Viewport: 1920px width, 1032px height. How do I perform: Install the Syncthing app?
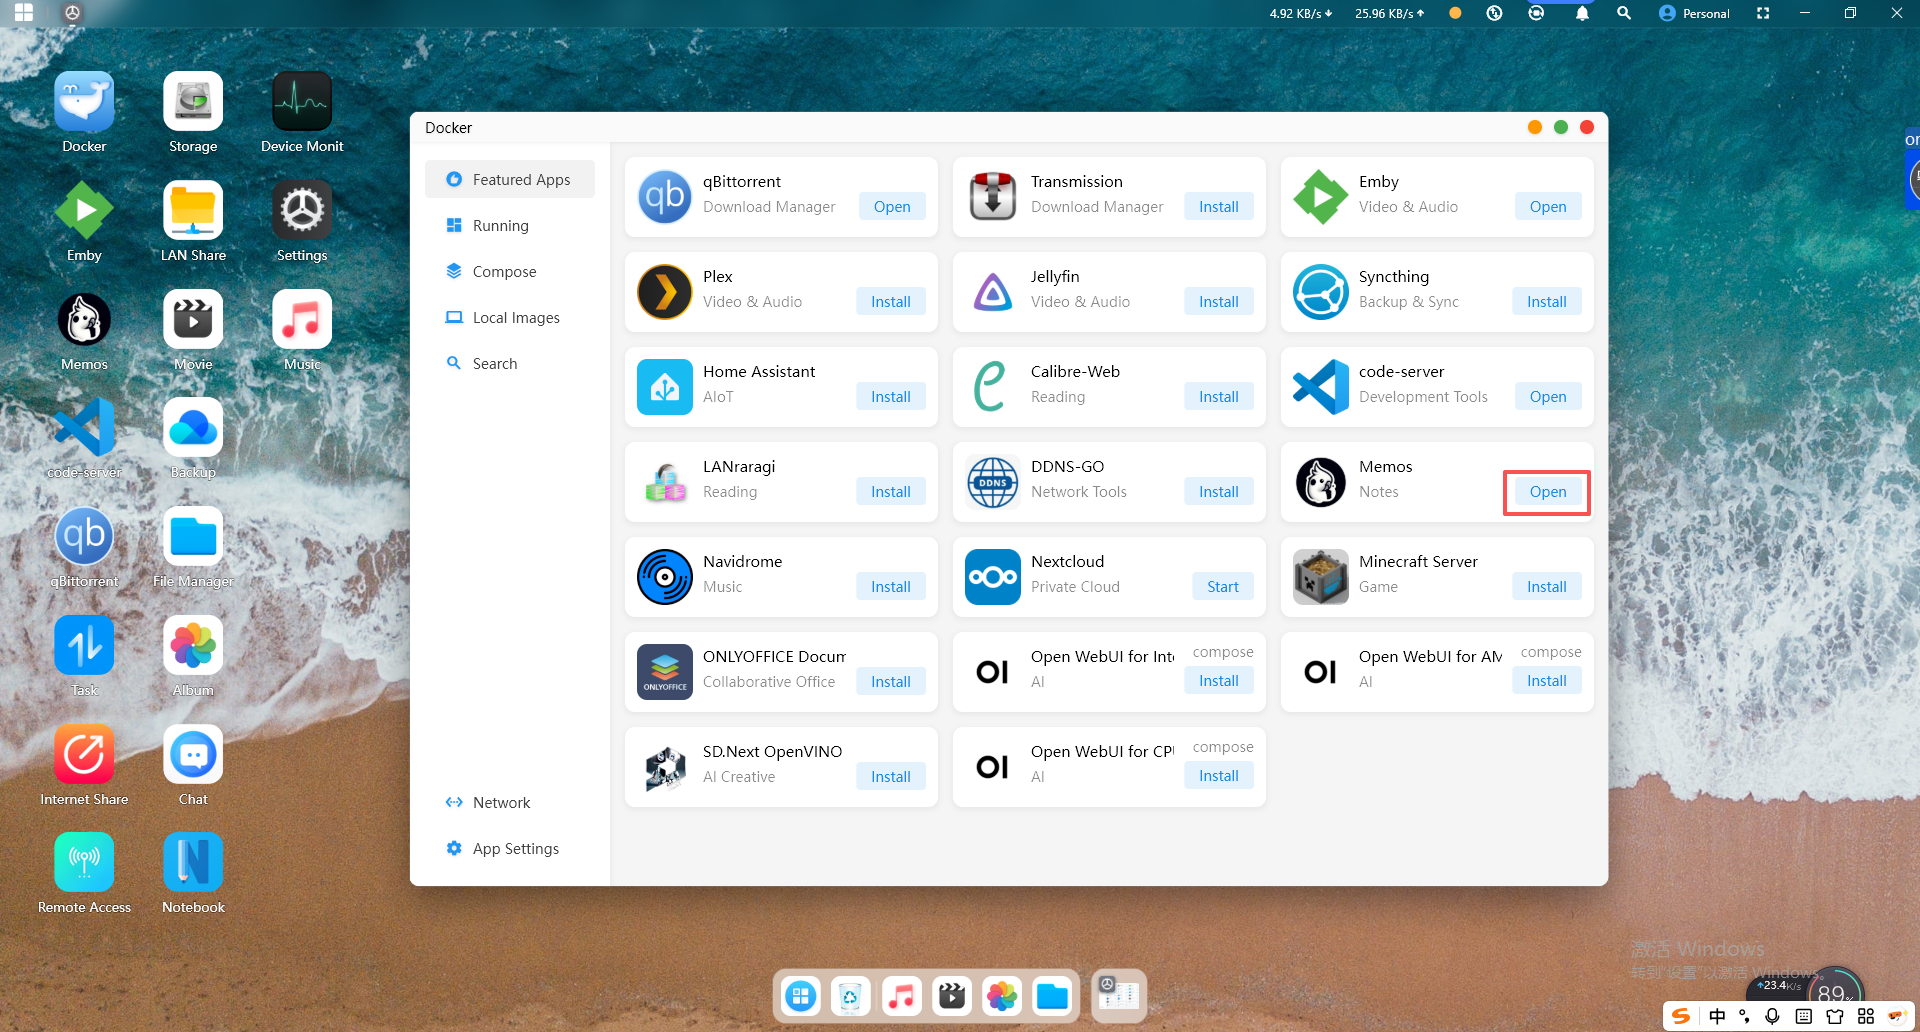click(1547, 302)
